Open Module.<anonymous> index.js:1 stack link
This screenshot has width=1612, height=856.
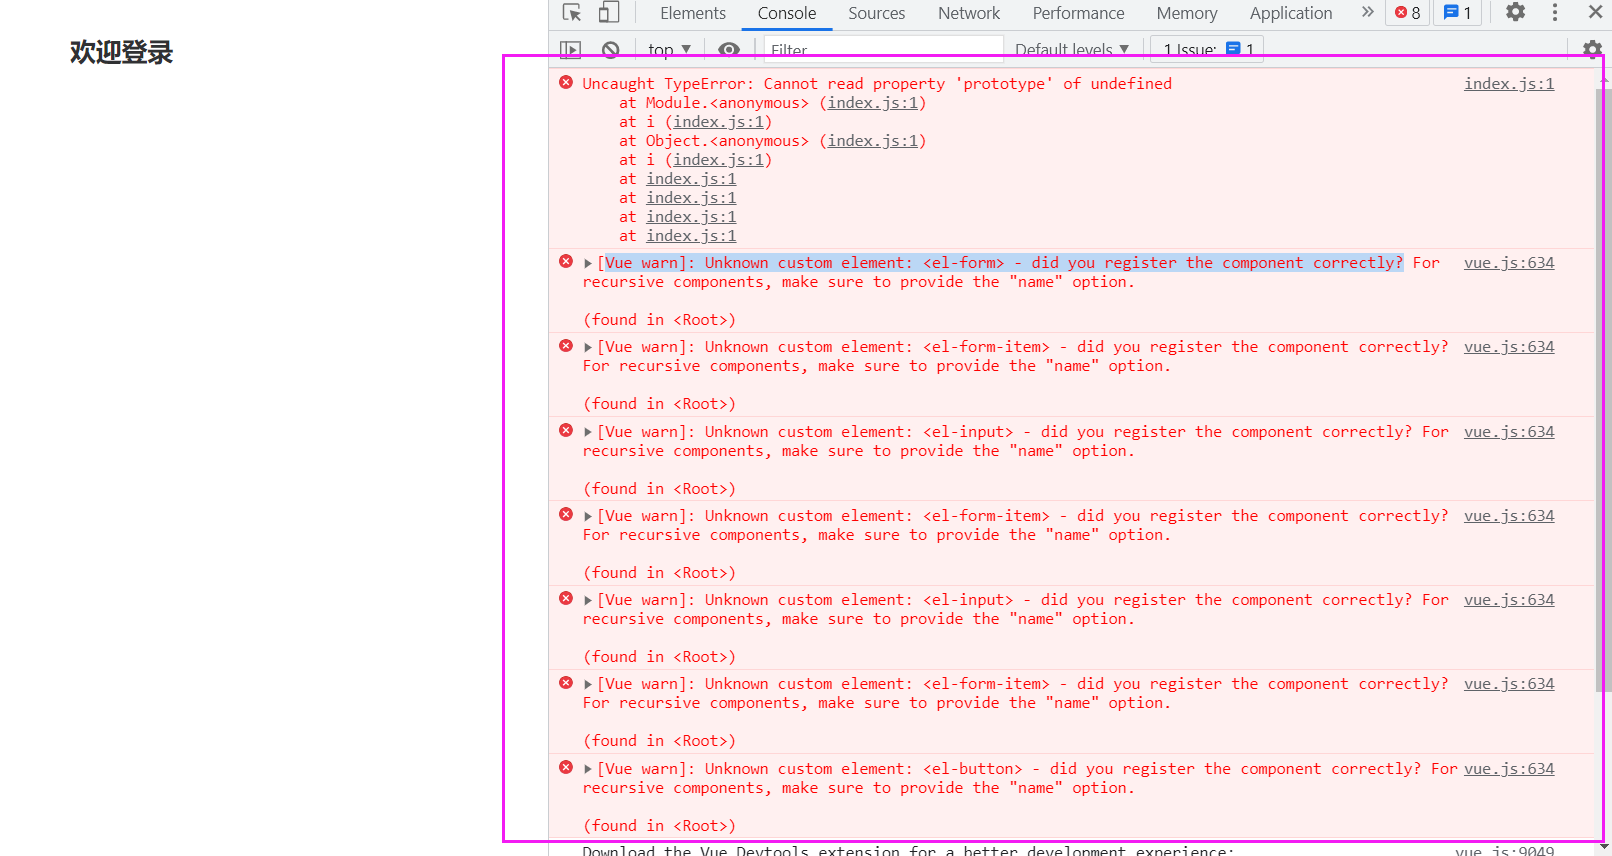pyautogui.click(x=872, y=103)
